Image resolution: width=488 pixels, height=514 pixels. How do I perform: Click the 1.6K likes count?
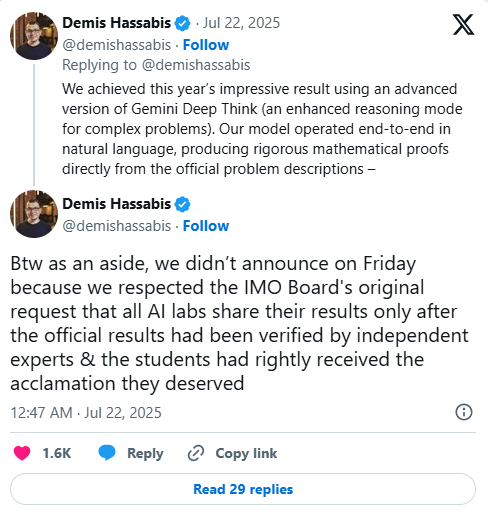pyautogui.click(x=57, y=453)
